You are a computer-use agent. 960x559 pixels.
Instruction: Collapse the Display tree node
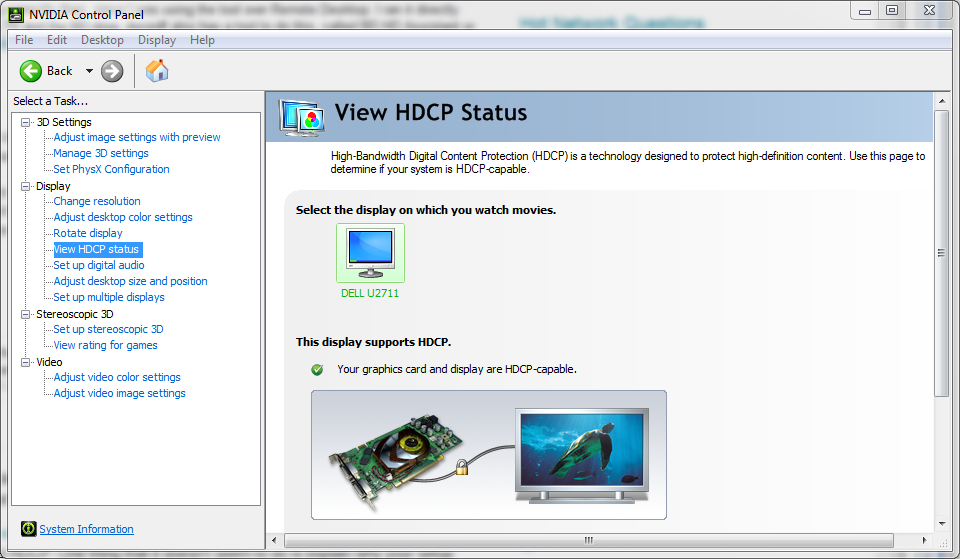(x=26, y=186)
